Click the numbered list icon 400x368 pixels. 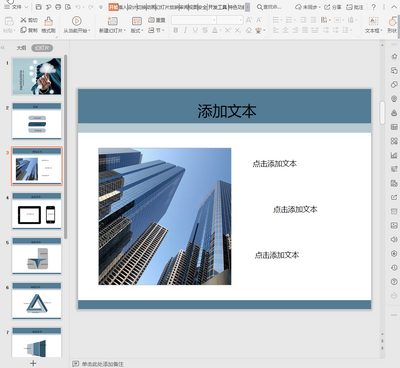click(289, 20)
